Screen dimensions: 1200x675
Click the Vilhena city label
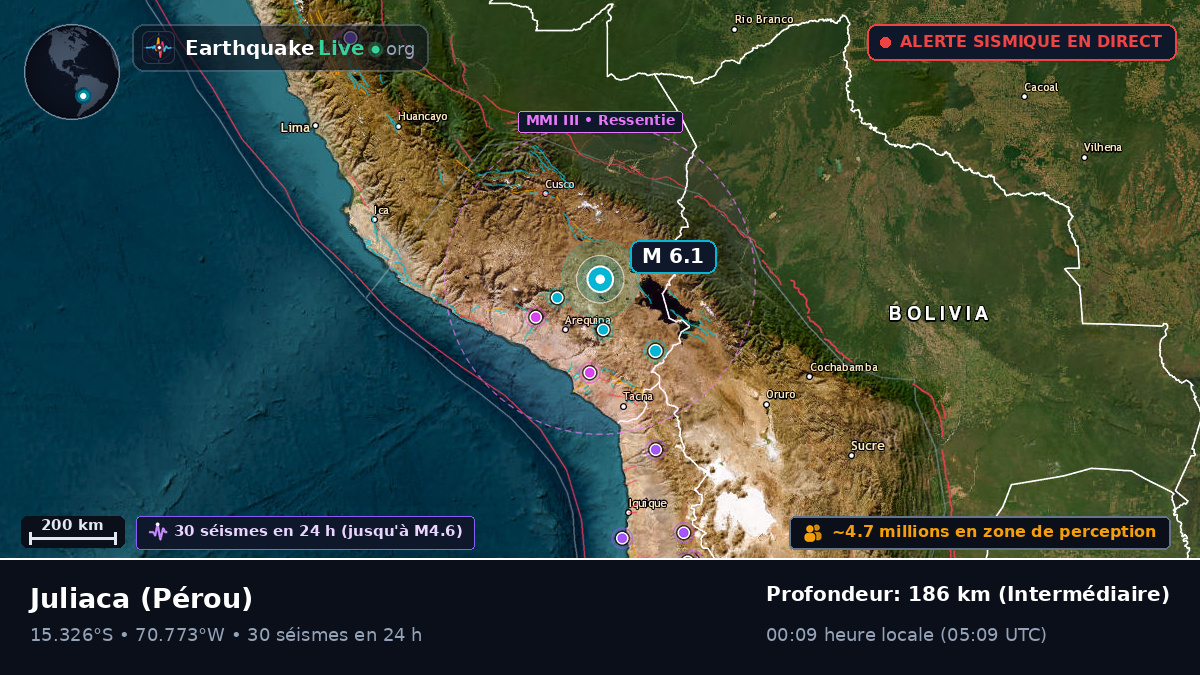point(1102,147)
